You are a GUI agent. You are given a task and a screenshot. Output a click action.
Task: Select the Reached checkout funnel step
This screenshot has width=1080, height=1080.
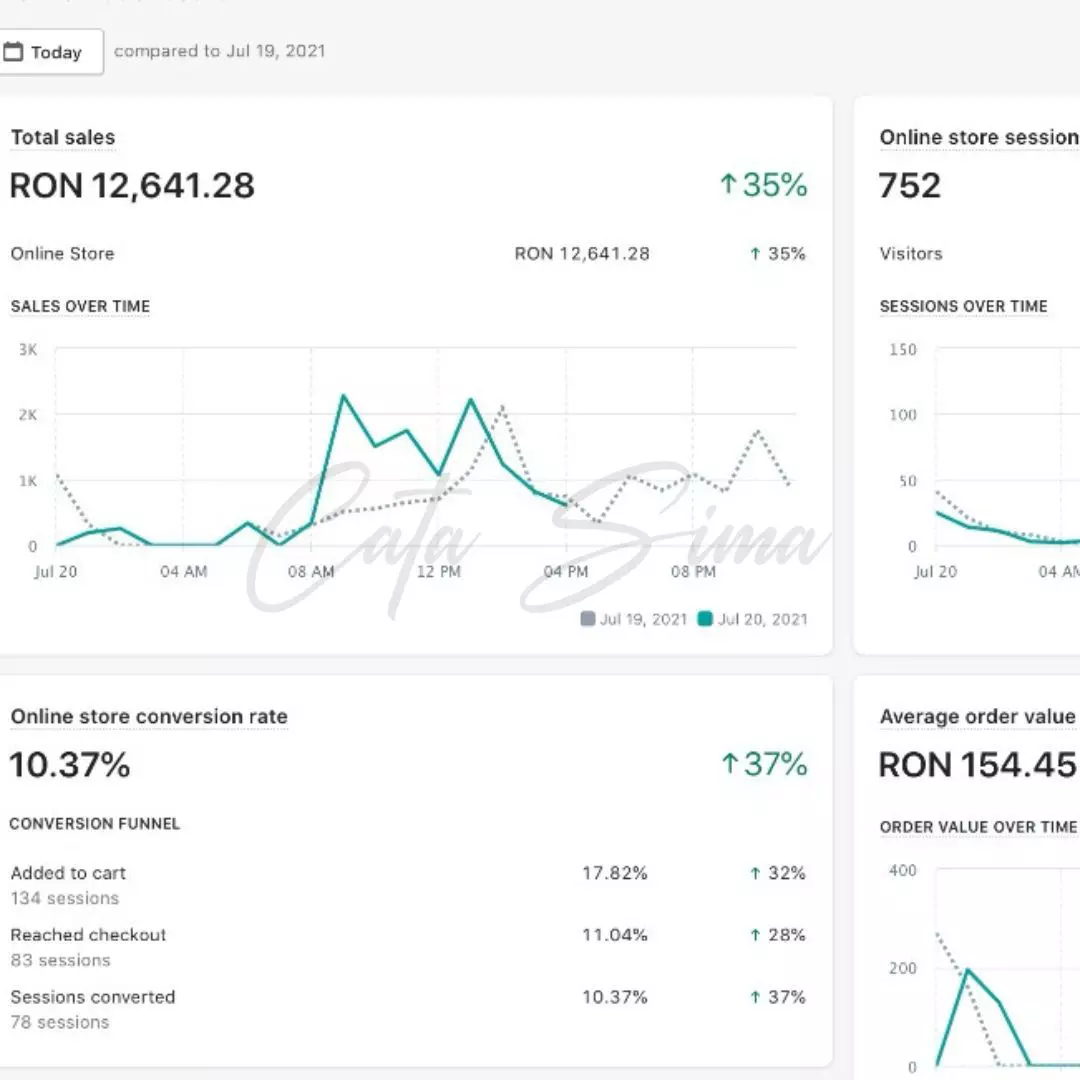(x=88, y=936)
